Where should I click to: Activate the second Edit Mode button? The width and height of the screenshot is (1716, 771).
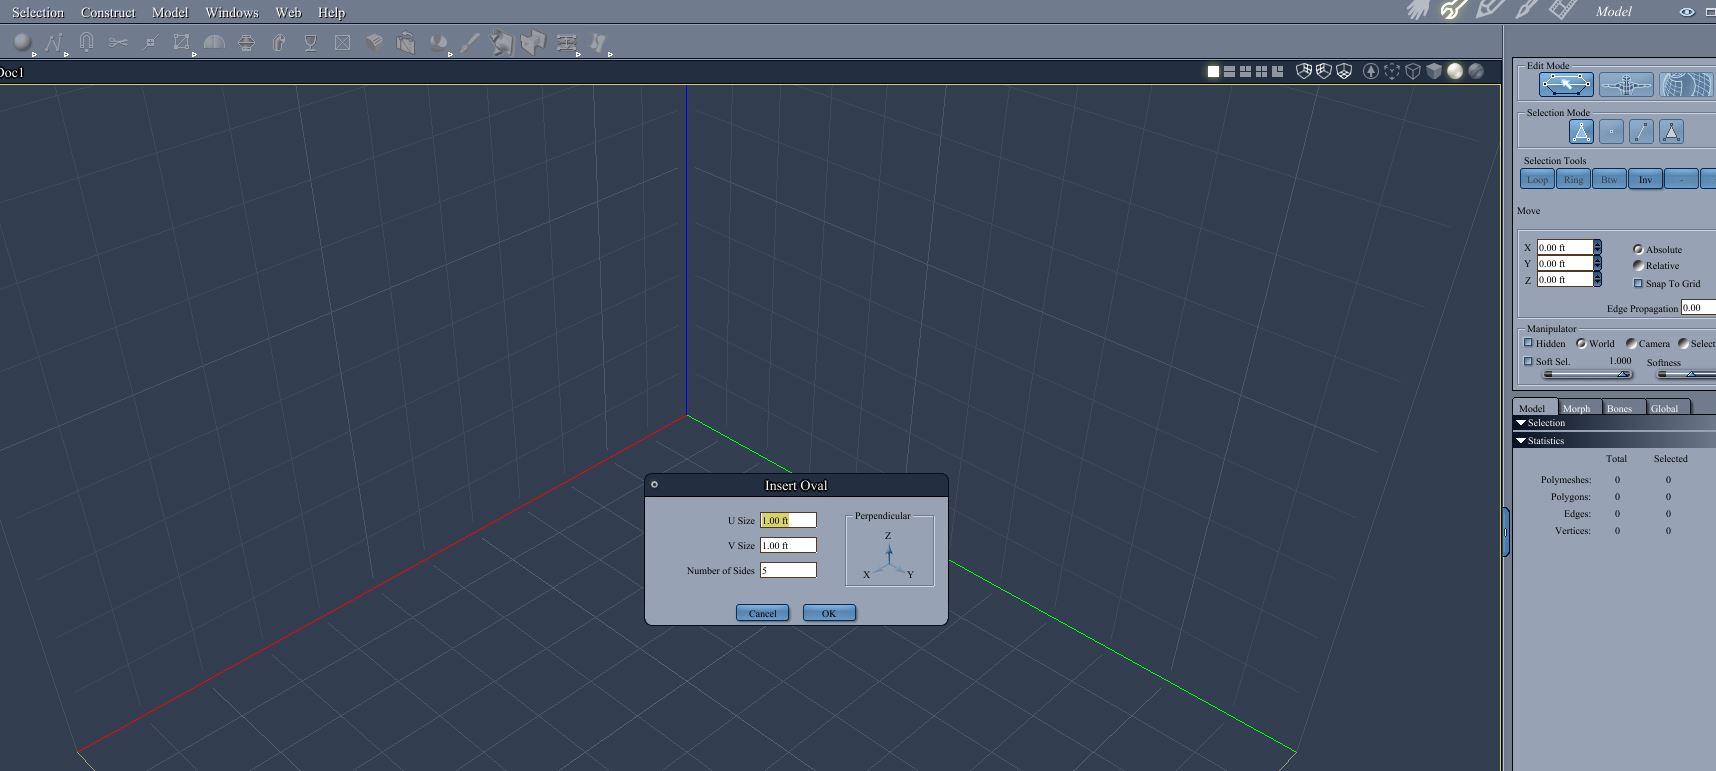[x=1626, y=85]
